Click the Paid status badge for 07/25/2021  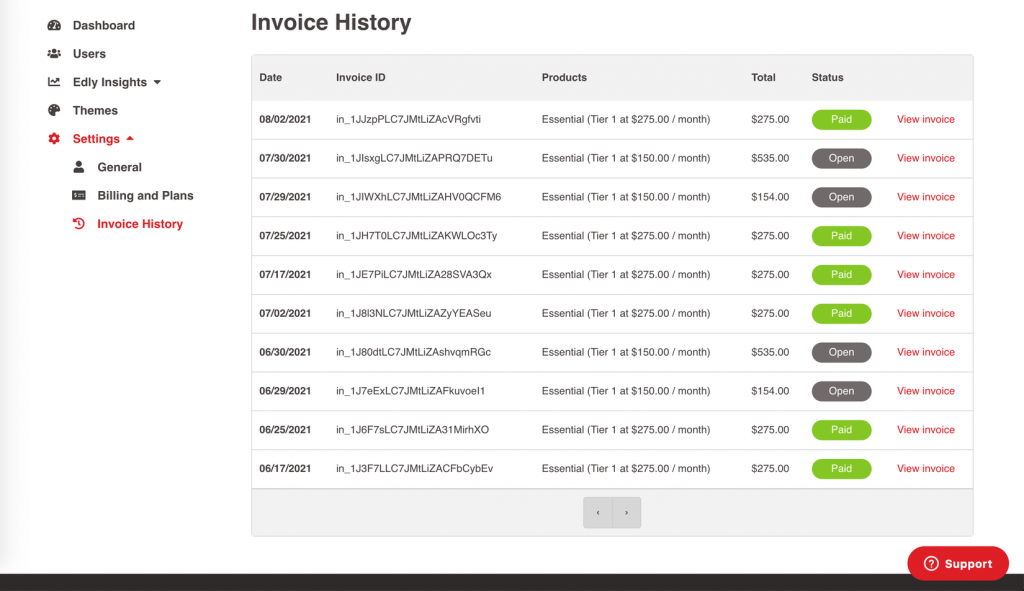[x=841, y=236]
